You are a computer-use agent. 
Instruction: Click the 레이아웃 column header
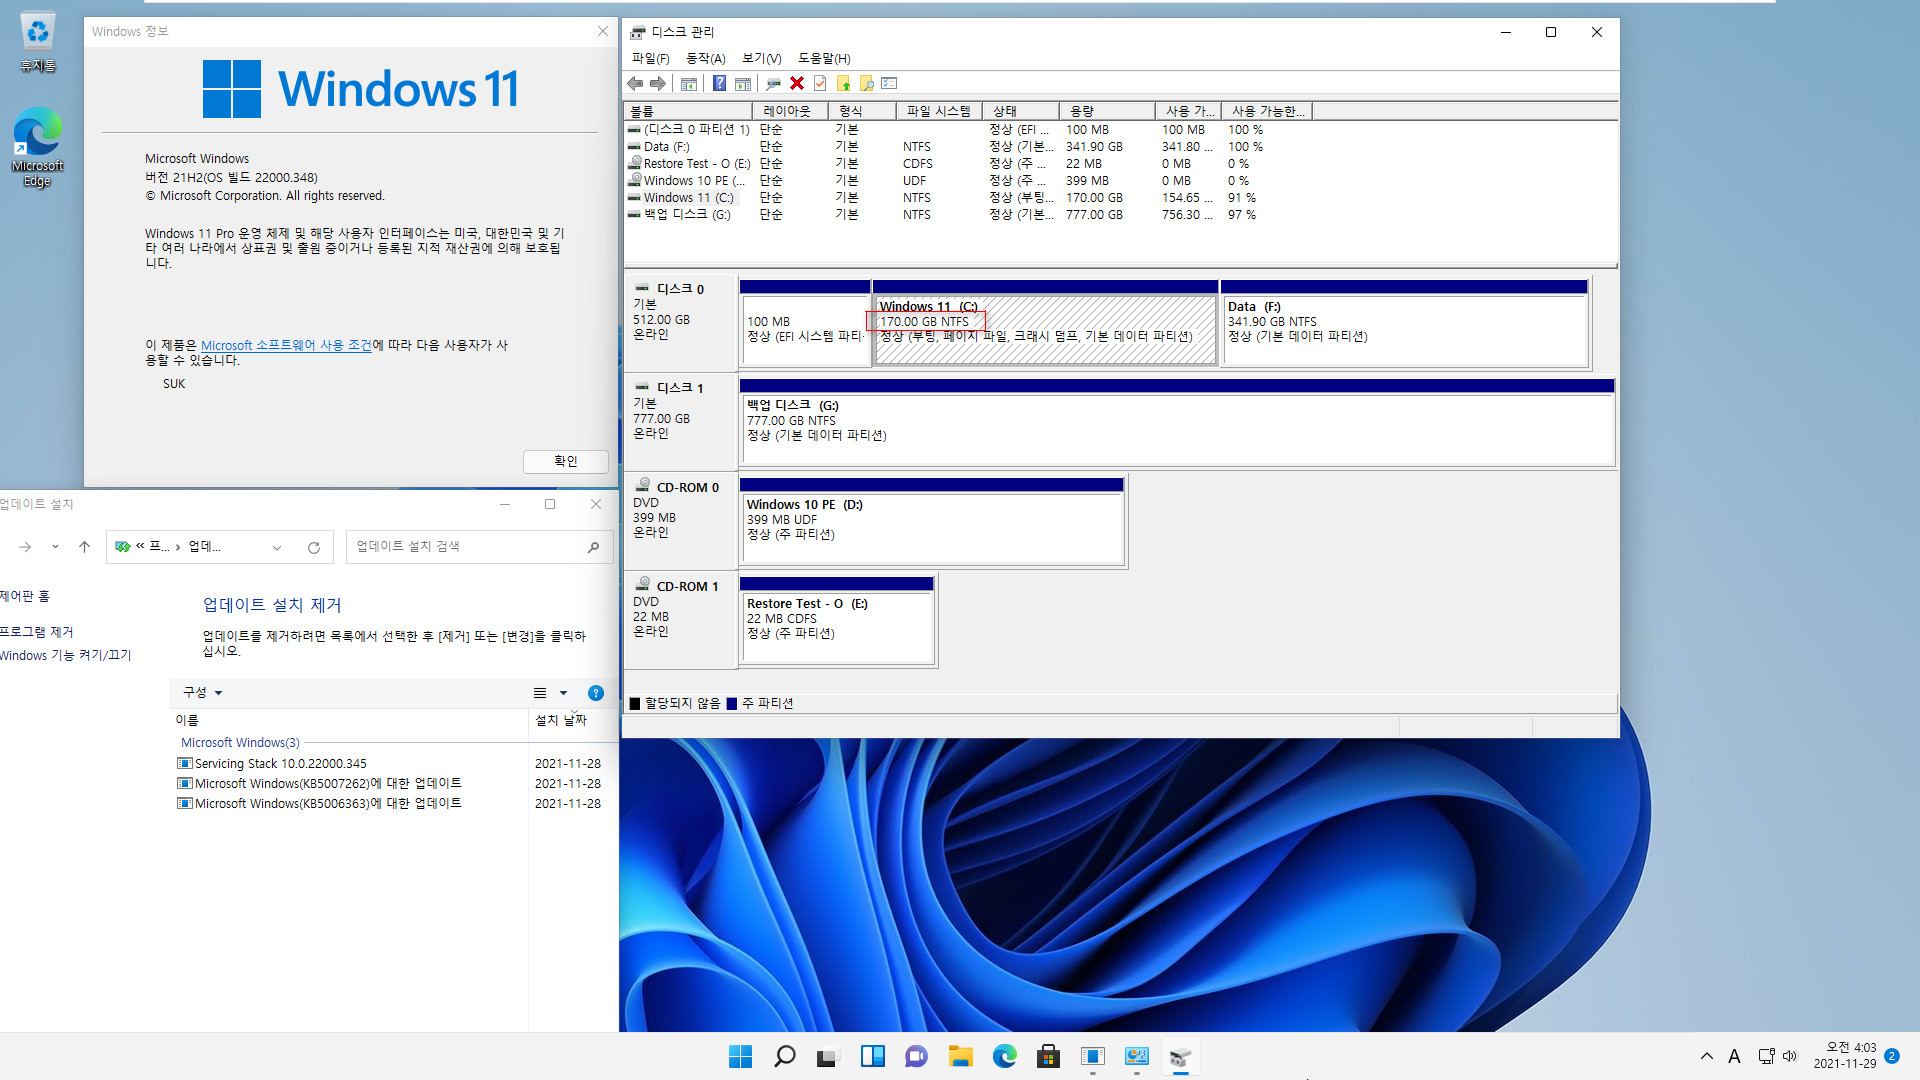[789, 111]
